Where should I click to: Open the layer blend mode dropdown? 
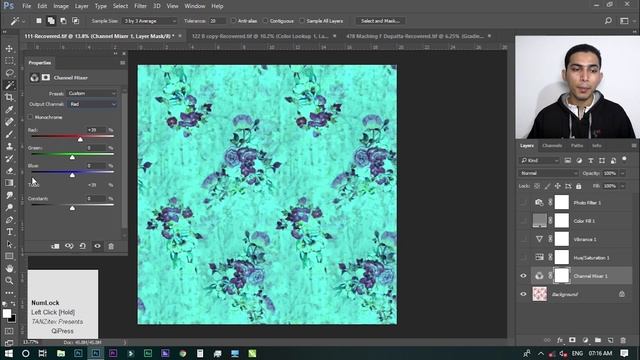point(549,173)
